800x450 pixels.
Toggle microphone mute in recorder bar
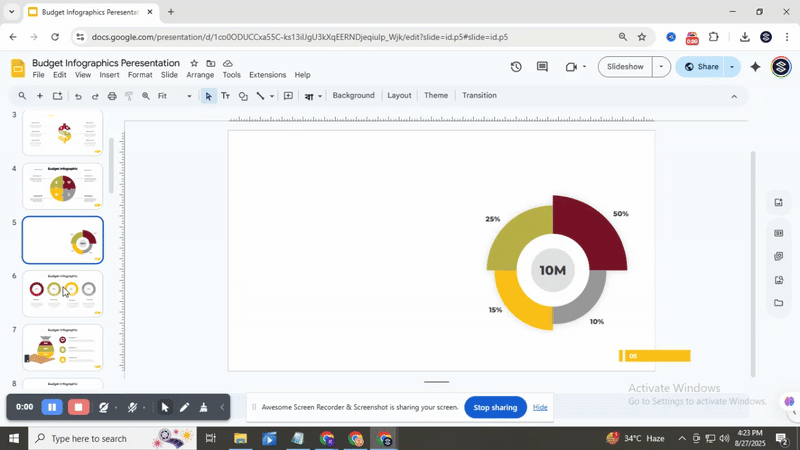tap(133, 408)
